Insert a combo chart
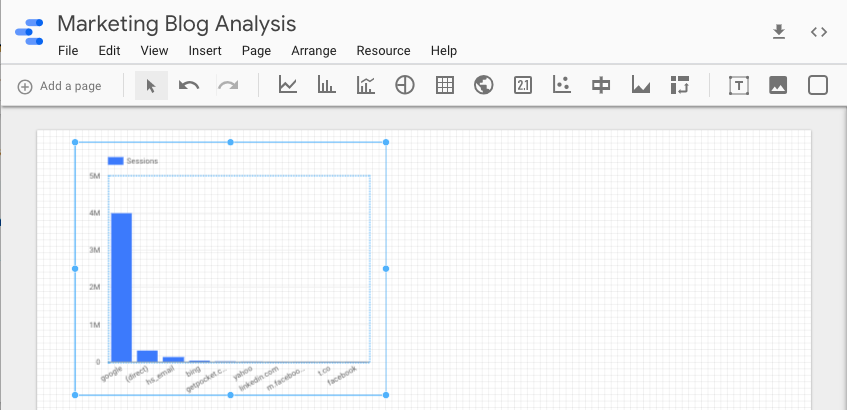This screenshot has width=847, height=410. tap(365, 86)
